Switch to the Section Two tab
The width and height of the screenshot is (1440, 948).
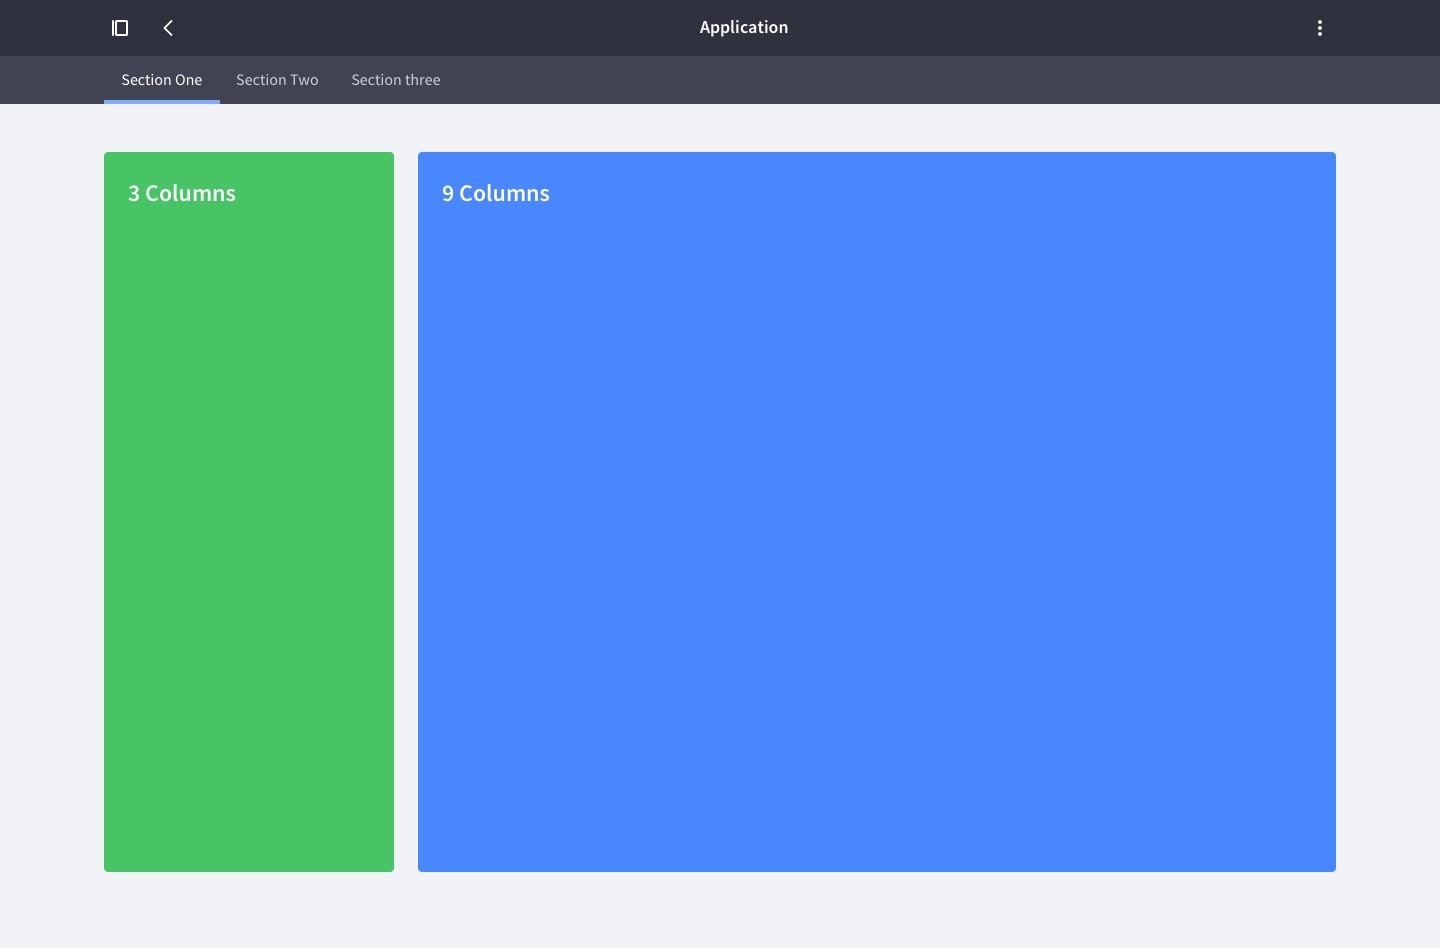(x=277, y=80)
